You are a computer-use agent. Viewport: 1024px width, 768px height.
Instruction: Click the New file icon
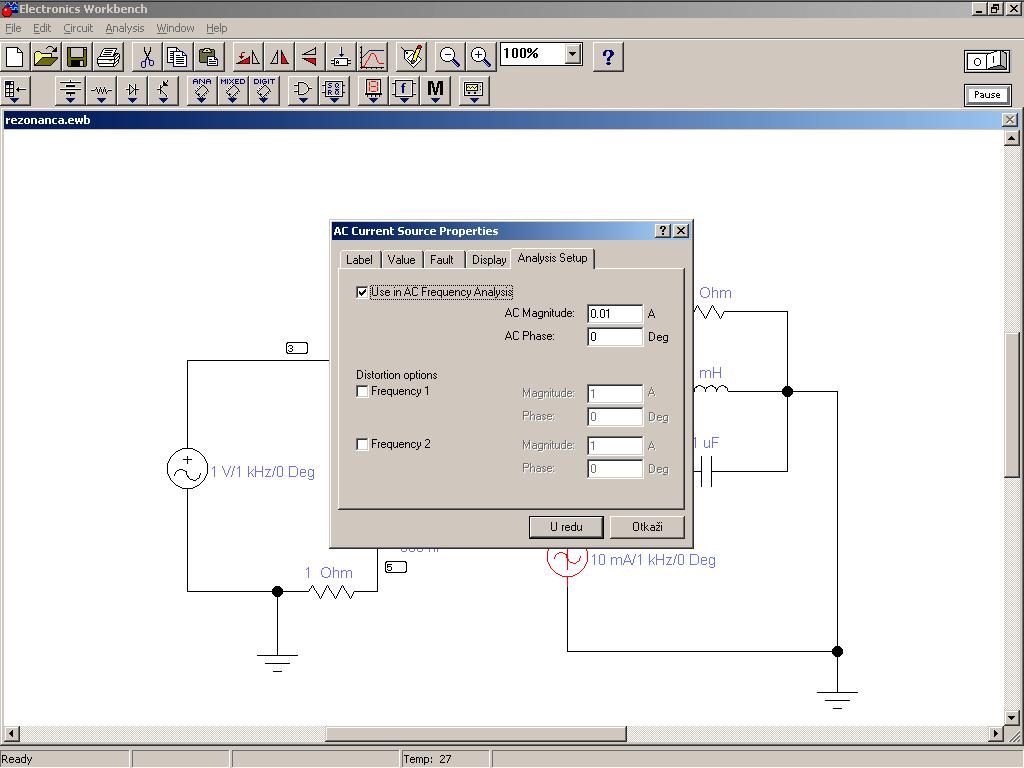[x=15, y=57]
